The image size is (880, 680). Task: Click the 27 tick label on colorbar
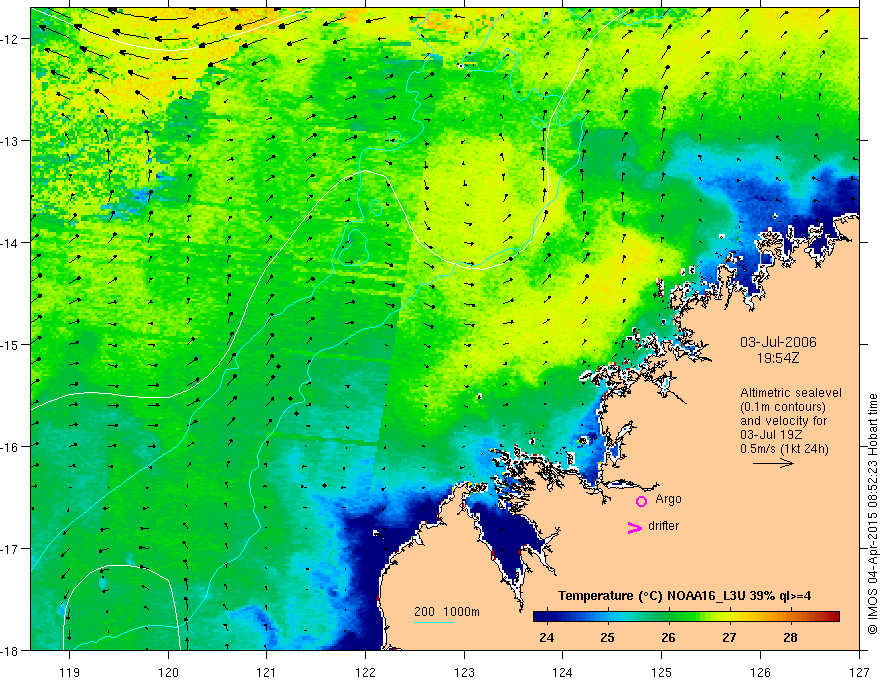(729, 637)
